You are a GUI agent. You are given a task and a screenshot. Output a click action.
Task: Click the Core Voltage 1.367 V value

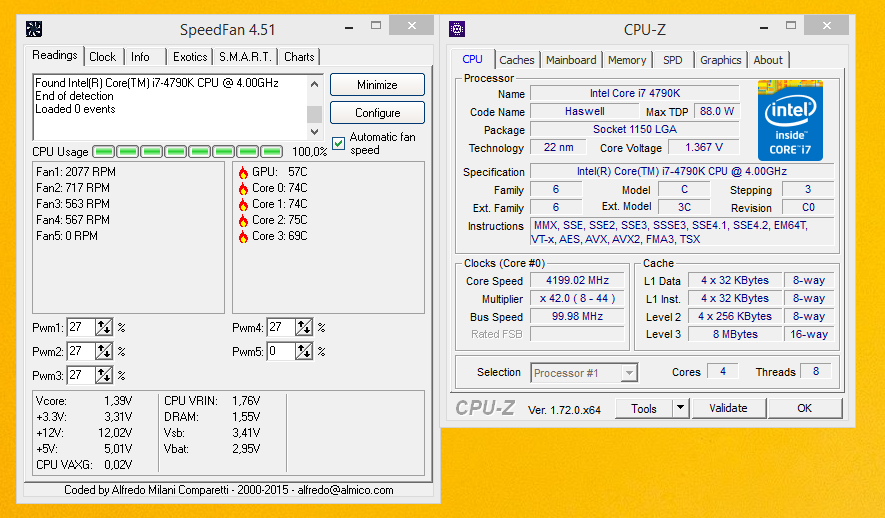point(704,147)
